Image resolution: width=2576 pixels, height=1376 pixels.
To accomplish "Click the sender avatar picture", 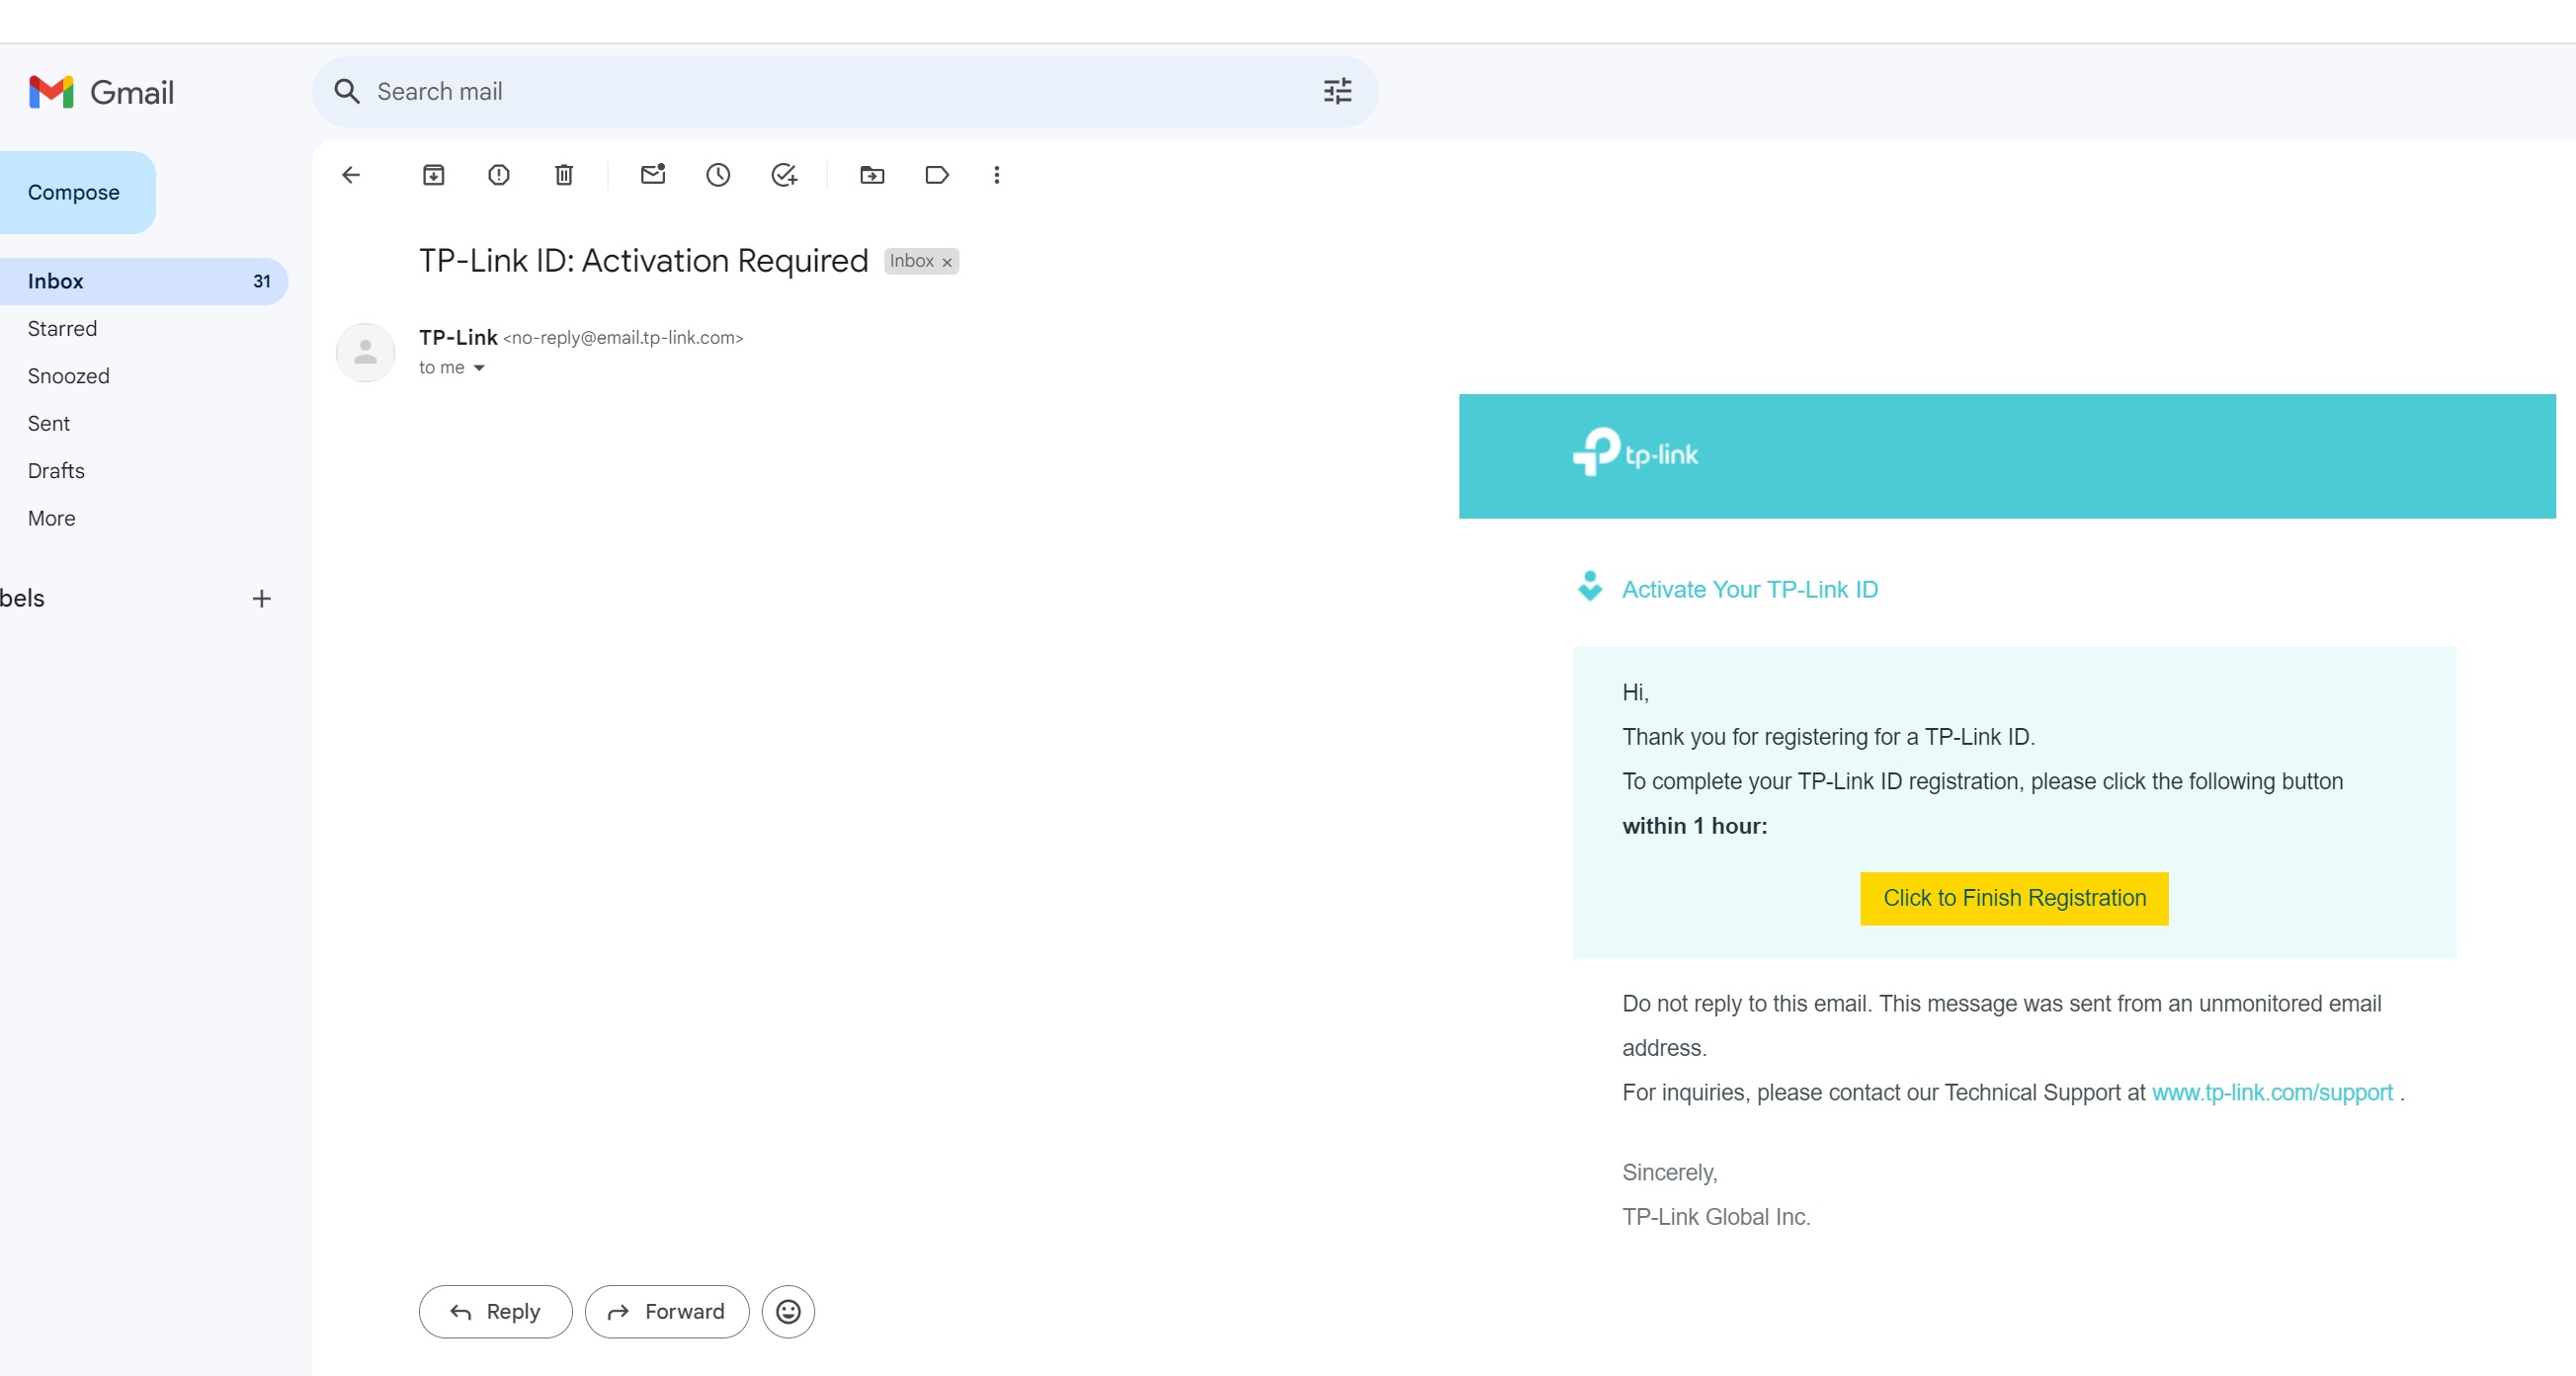I will coord(366,352).
